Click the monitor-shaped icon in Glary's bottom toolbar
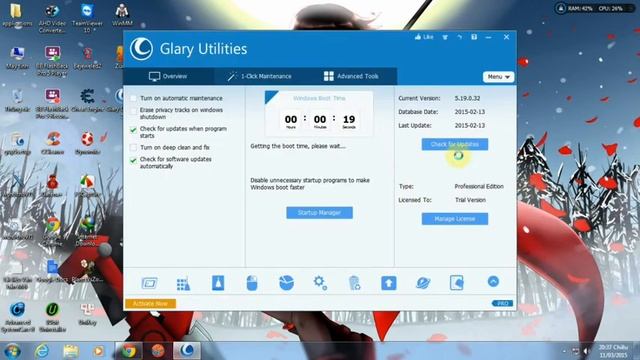 click(x=149, y=283)
